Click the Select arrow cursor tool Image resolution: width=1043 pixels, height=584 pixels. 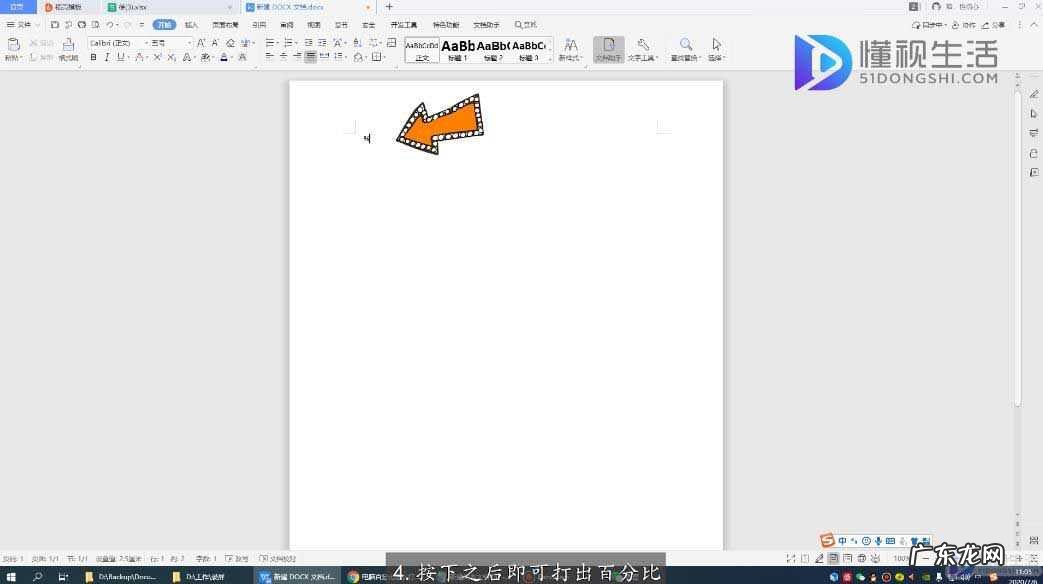[x=716, y=45]
